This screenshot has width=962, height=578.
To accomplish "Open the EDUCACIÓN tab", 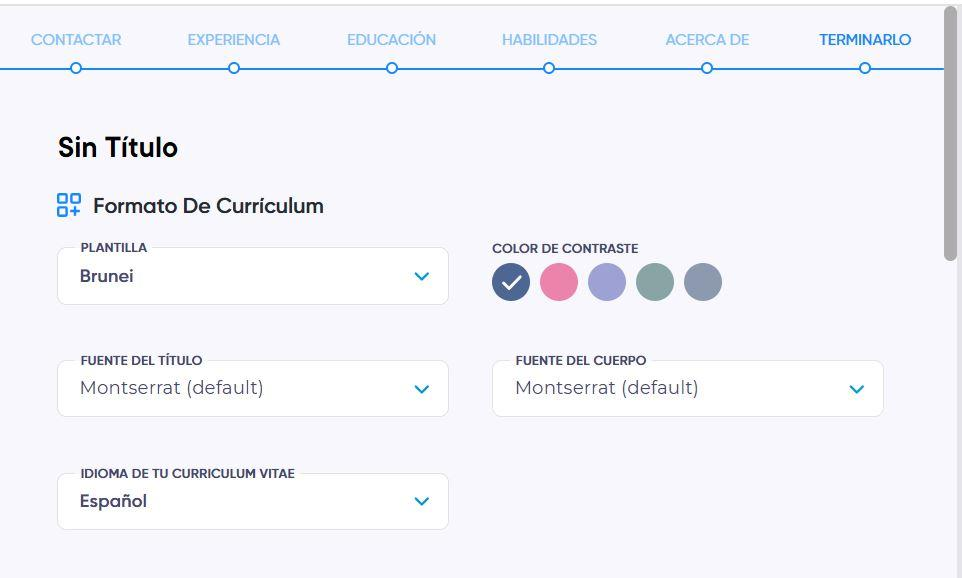I will [391, 40].
